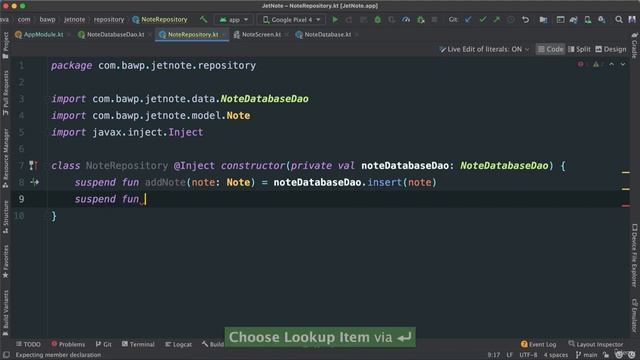Close the NoteDatabaseDao.kt tab
This screenshot has height=360, width=640.
coord(150,35)
